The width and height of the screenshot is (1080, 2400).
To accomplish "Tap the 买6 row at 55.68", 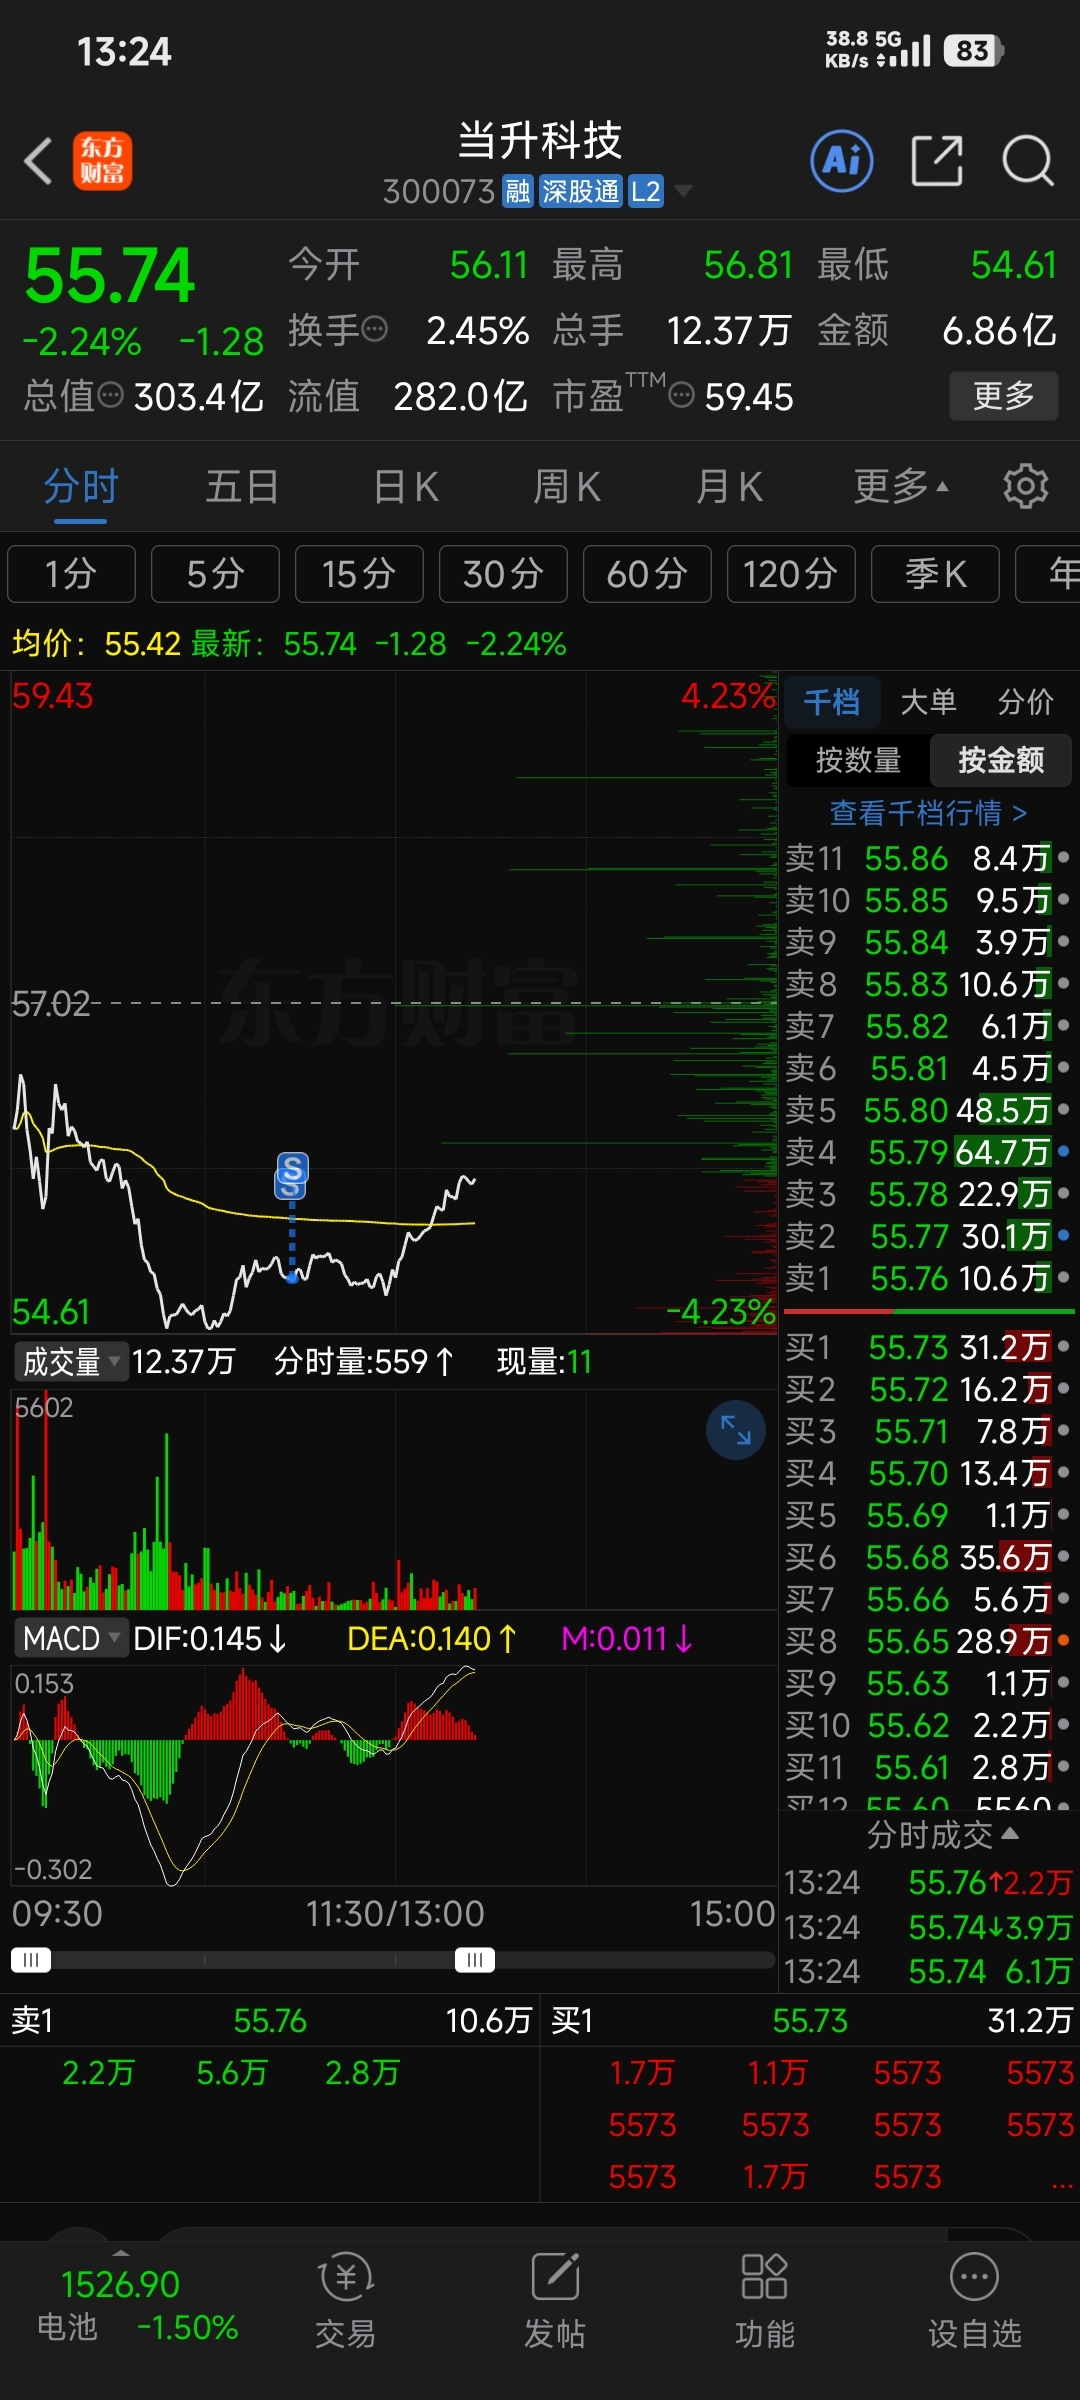I will (927, 1557).
